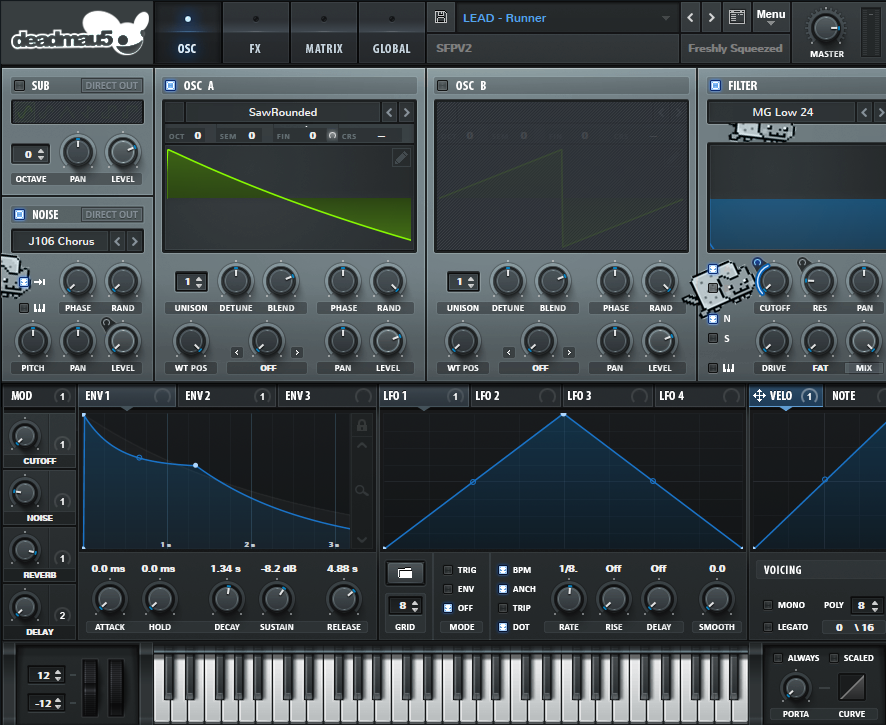Check the MONO voicing box
This screenshot has height=725, width=886.
coord(768,605)
